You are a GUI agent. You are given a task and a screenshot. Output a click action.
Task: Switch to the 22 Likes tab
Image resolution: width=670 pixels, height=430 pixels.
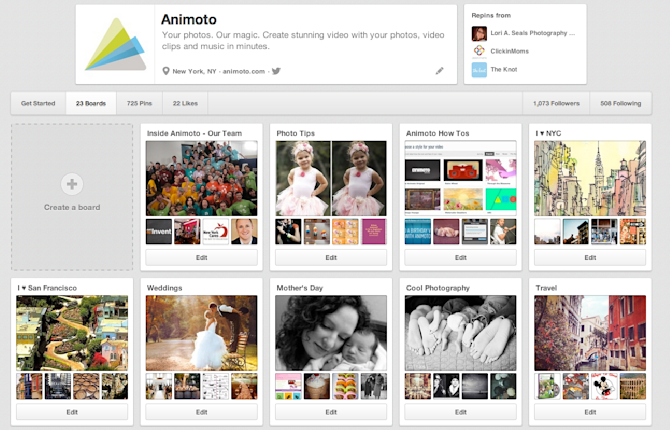point(185,103)
